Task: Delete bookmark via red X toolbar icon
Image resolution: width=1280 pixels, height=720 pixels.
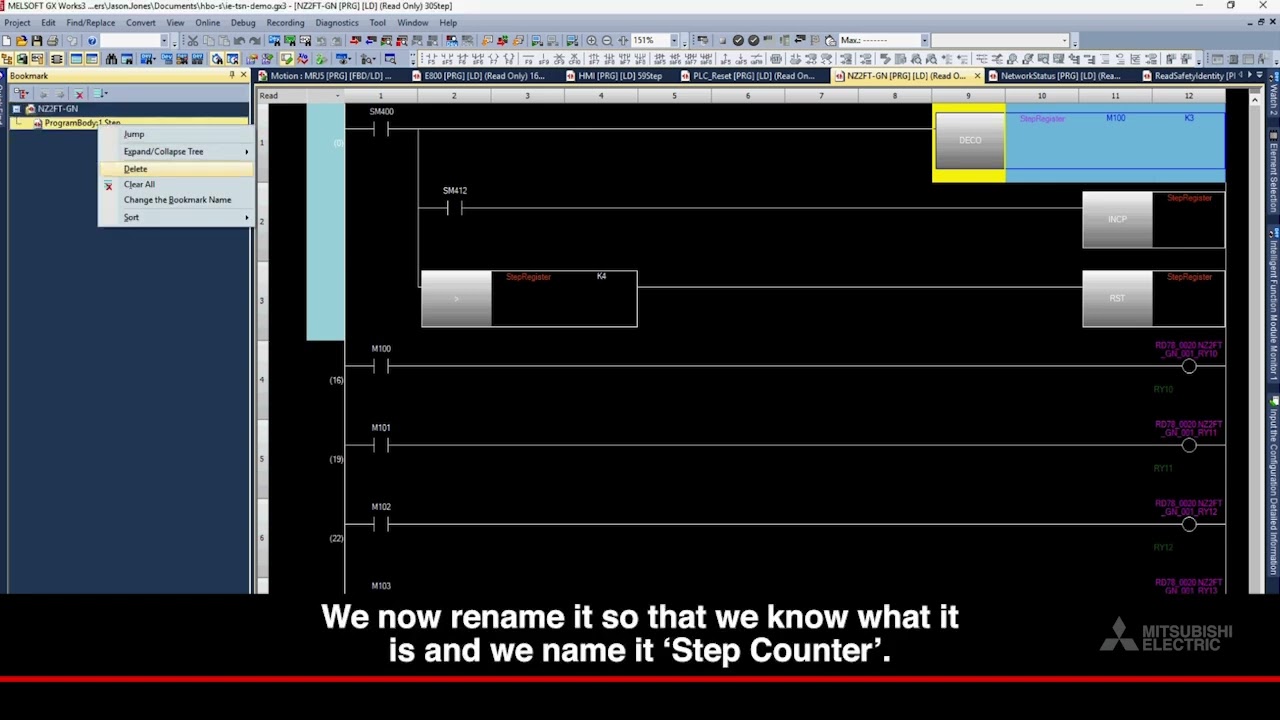Action: tap(80, 94)
